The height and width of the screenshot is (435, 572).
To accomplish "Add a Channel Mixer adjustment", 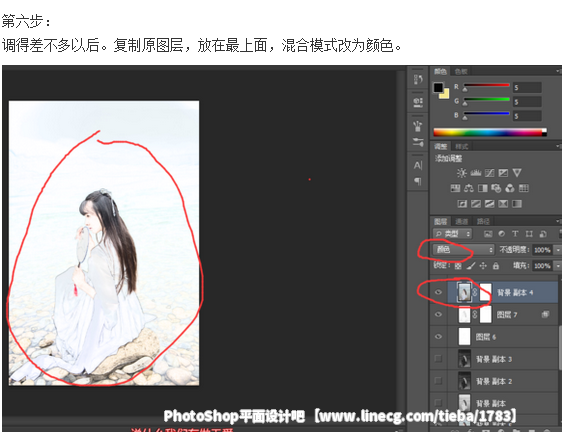I will click(510, 188).
